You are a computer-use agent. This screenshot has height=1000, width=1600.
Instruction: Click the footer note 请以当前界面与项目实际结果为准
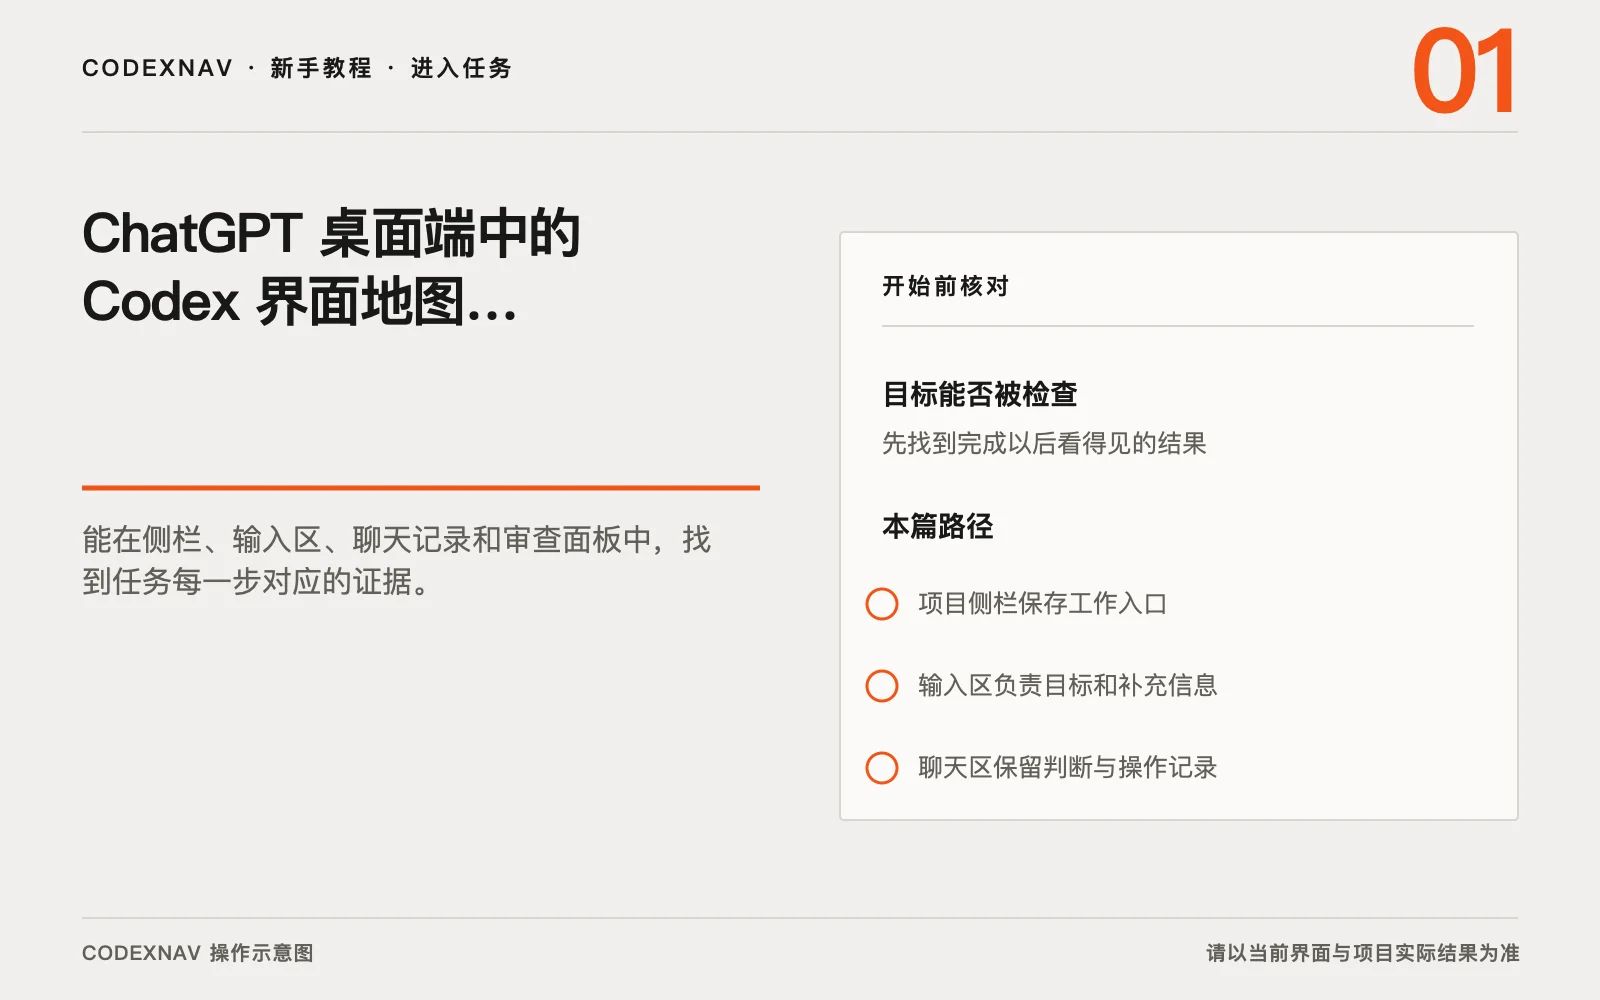point(1362,953)
